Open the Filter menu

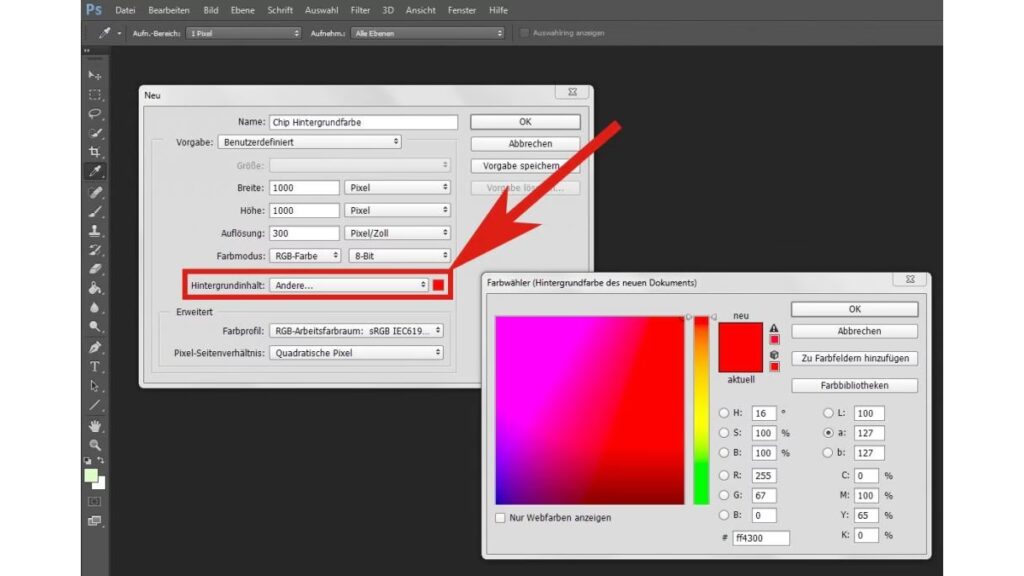coord(360,10)
